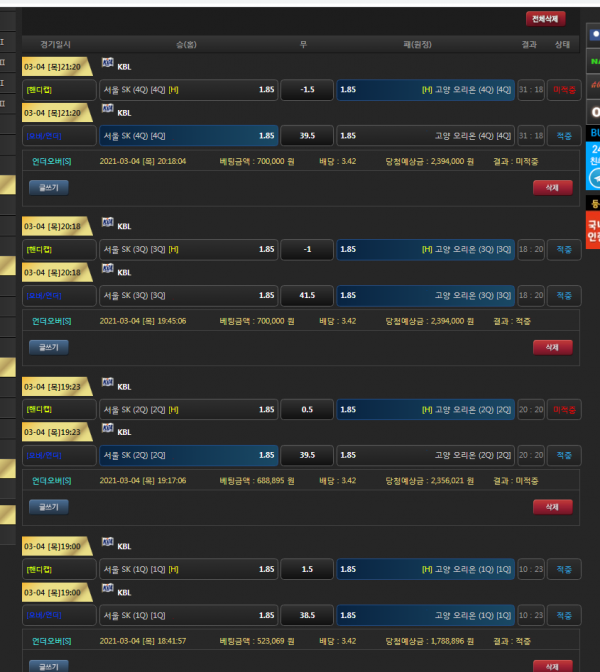Click 미적중 status on 4Q handicap row
600x672 pixels.
tap(564, 90)
